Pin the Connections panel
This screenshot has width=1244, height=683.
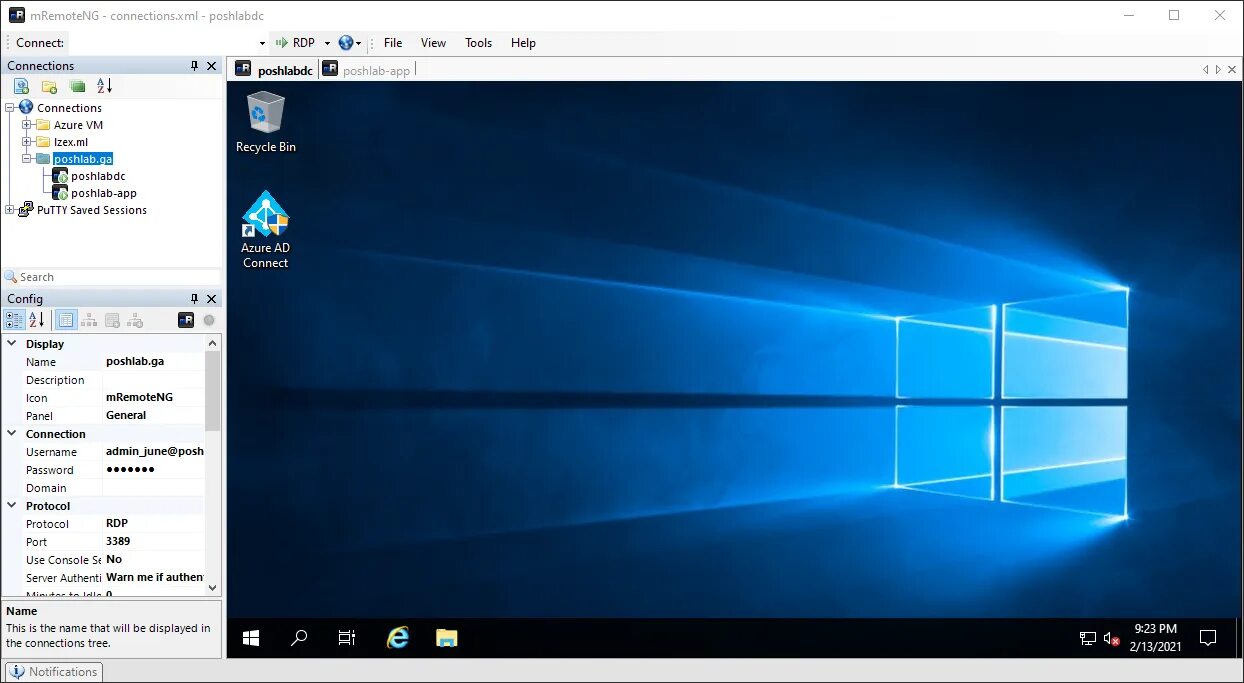[x=195, y=66]
